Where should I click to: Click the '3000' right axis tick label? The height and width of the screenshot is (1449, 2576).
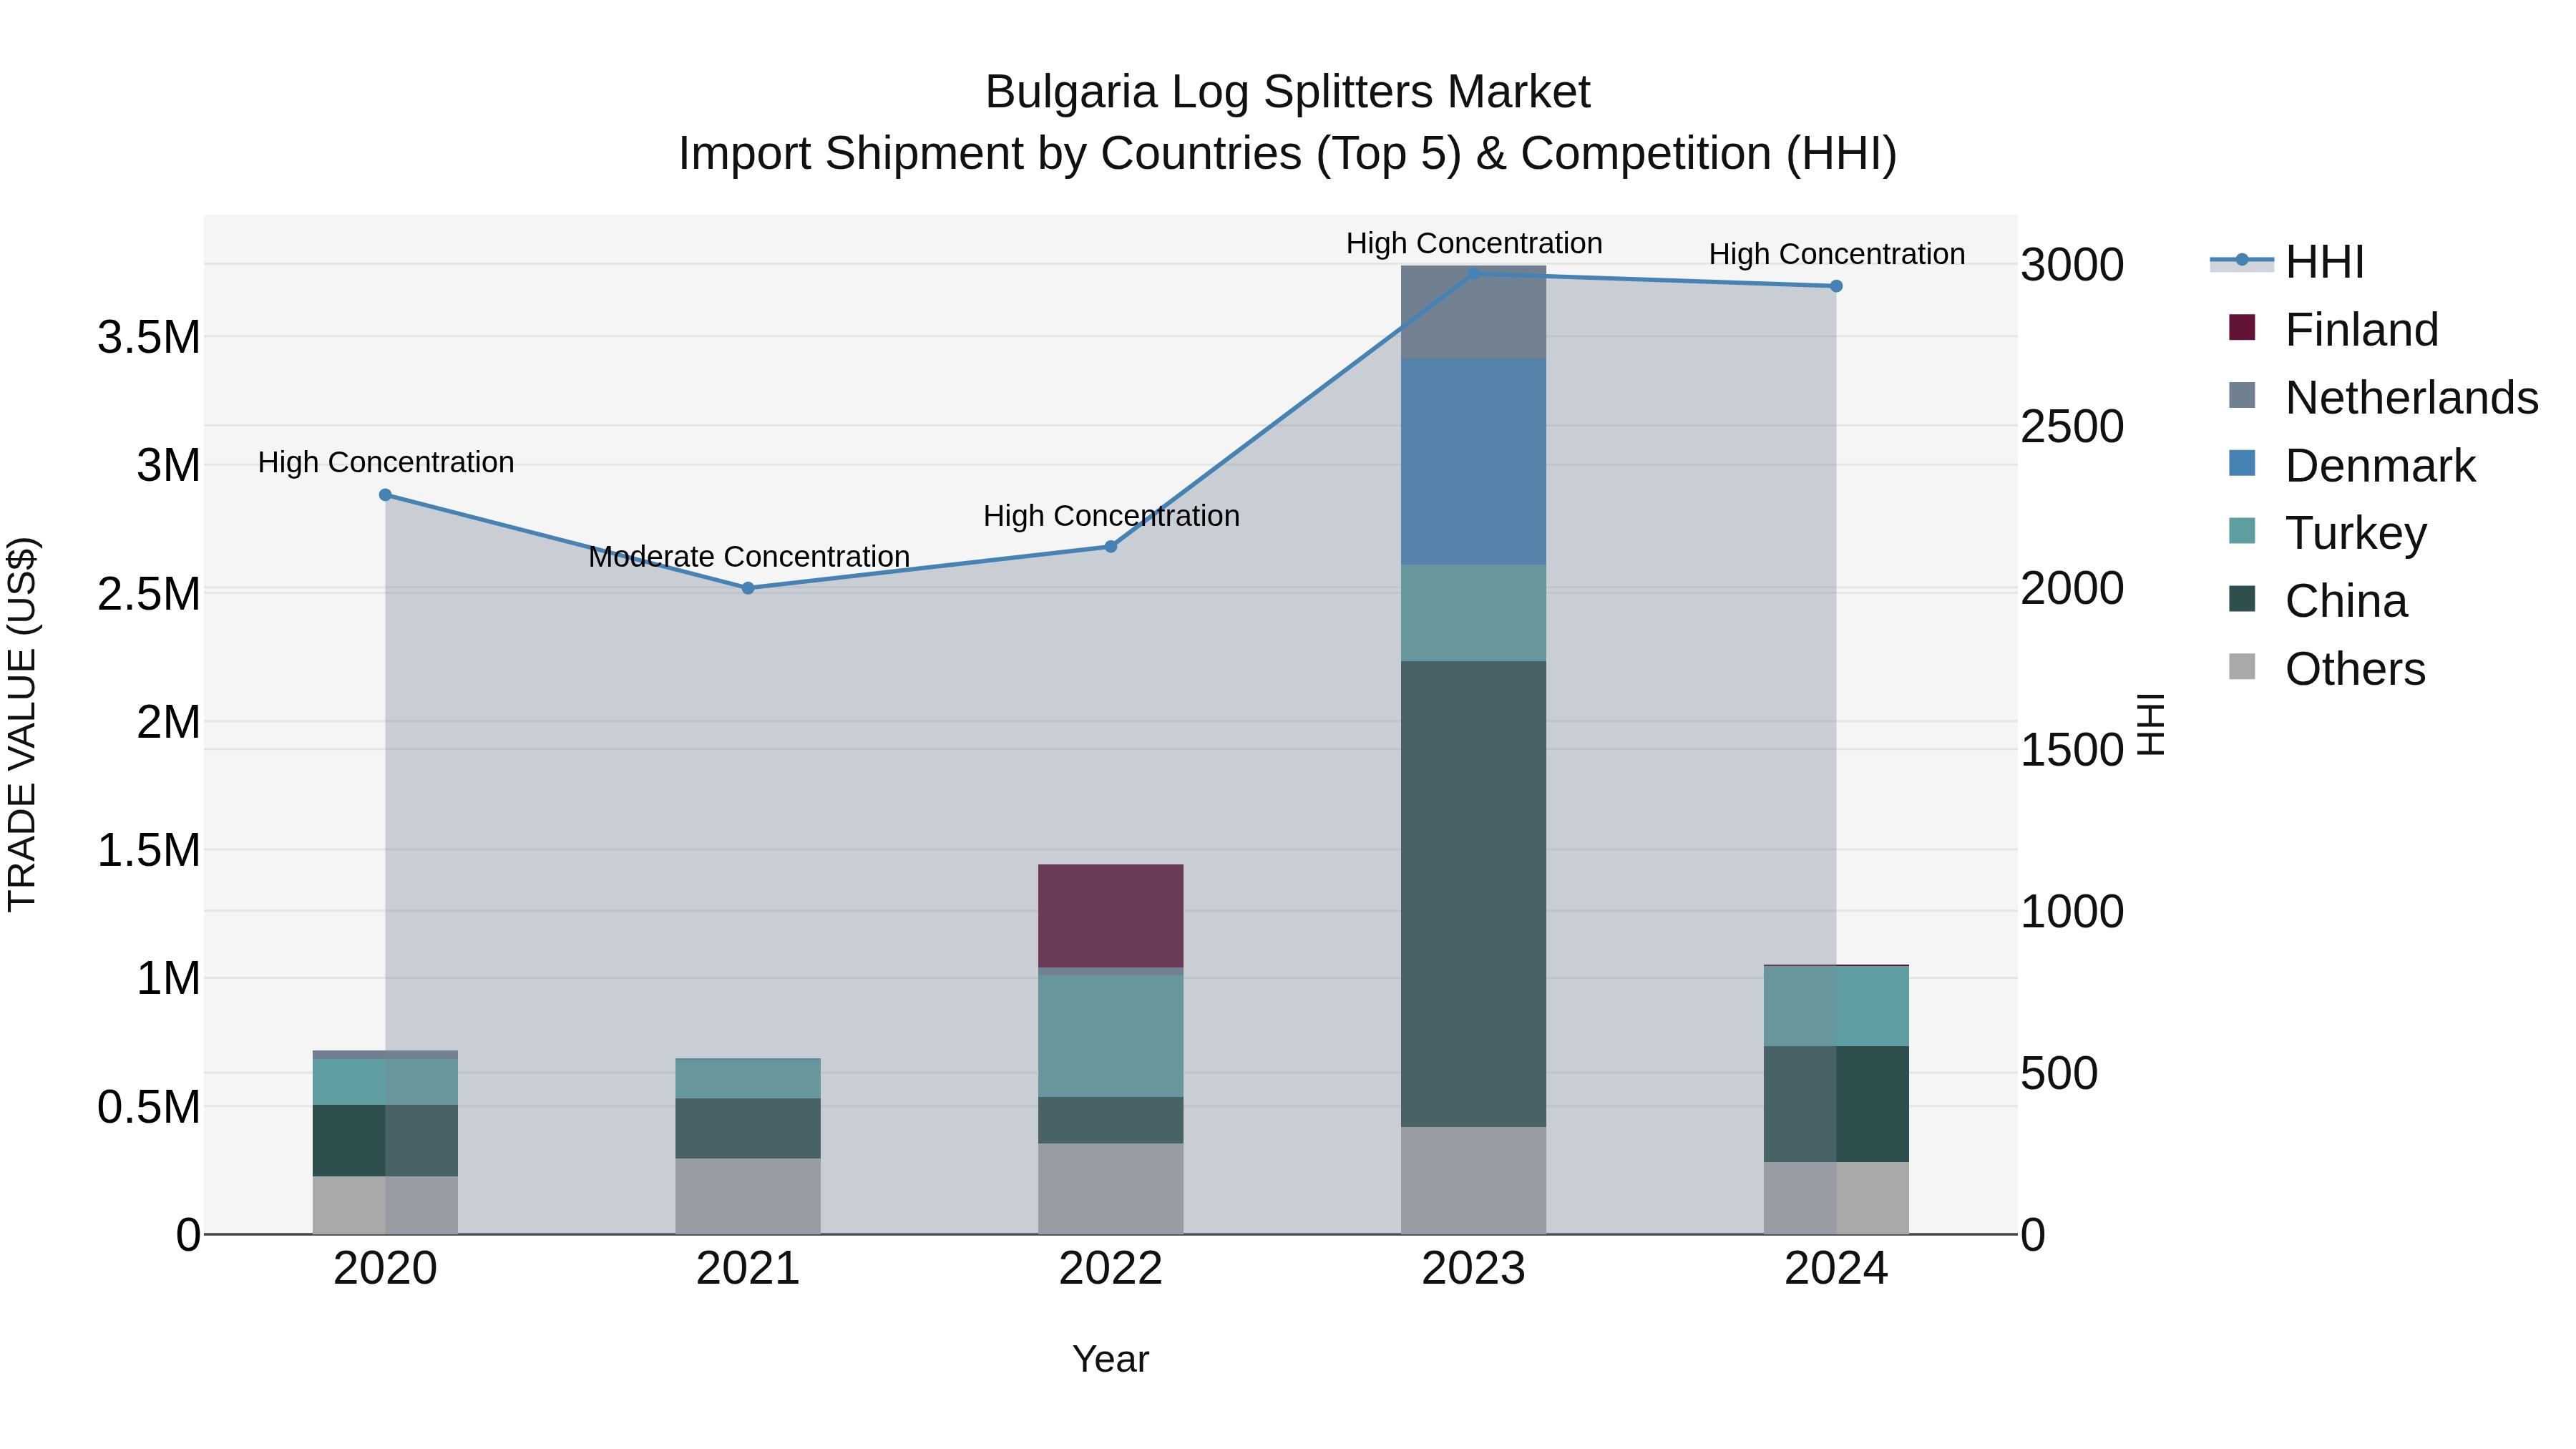(x=2072, y=265)
